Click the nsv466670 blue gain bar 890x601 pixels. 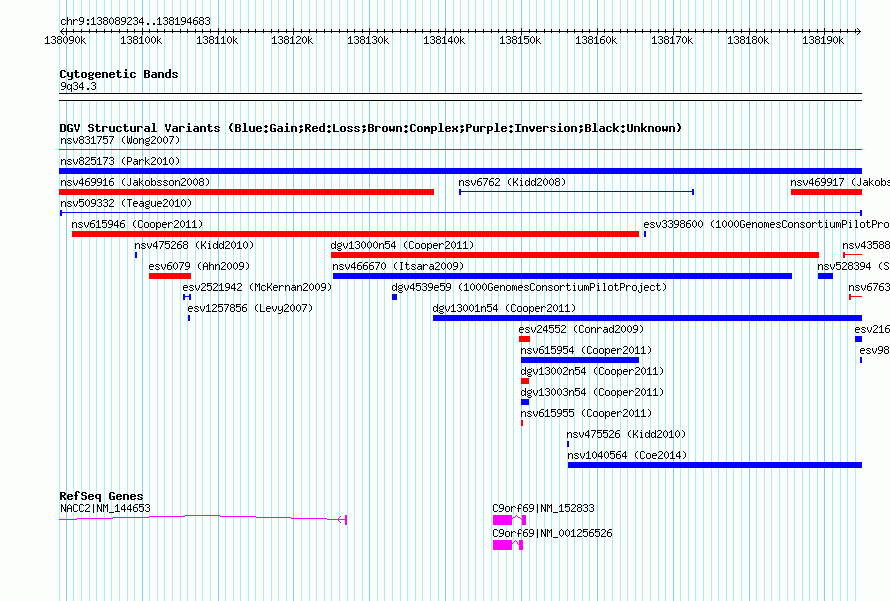[x=562, y=276]
